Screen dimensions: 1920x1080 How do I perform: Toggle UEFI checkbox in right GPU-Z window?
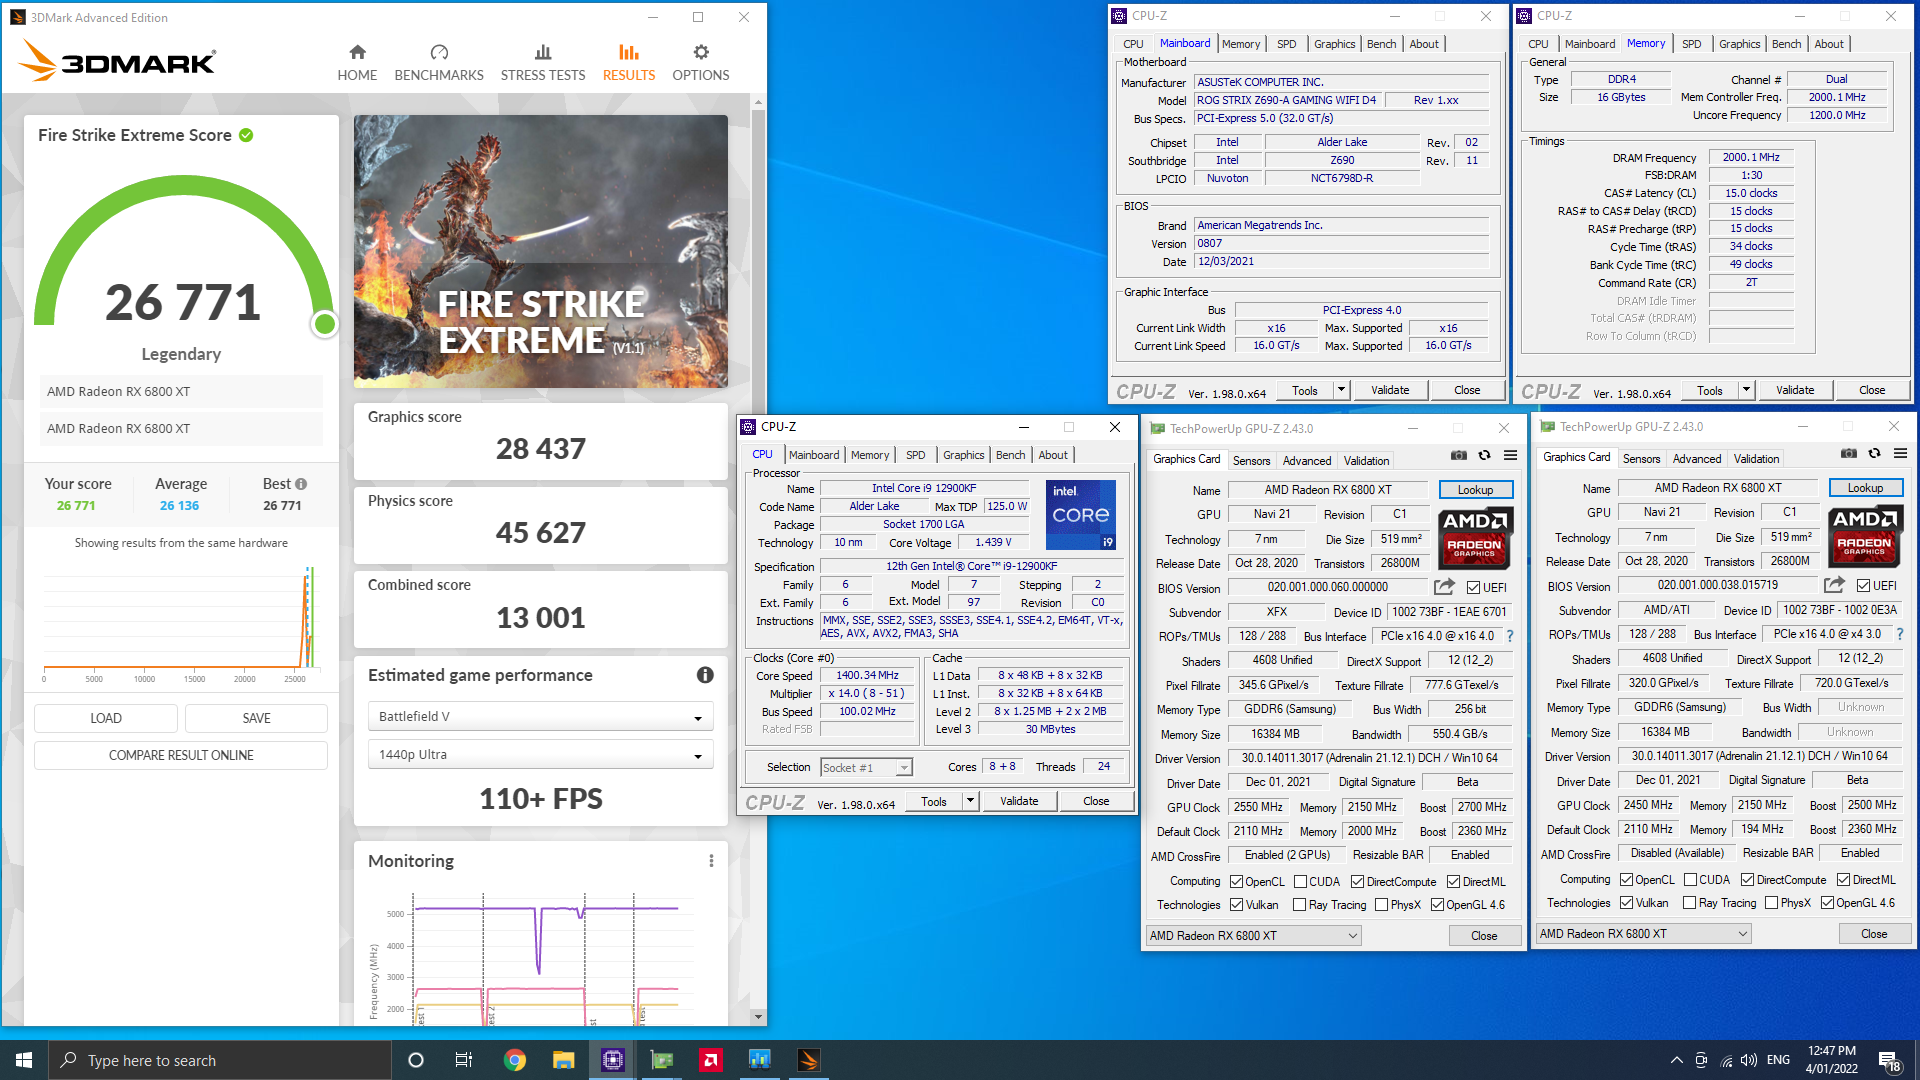pyautogui.click(x=1863, y=586)
